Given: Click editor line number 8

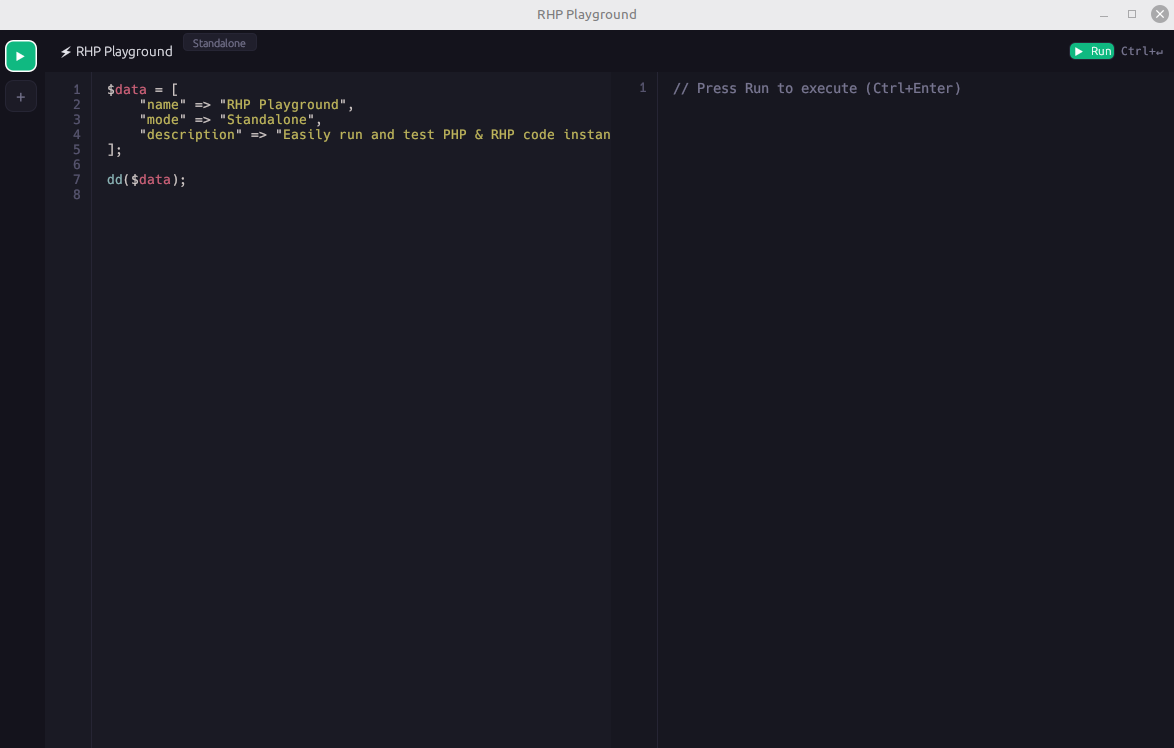Looking at the screenshot, I should (76, 194).
